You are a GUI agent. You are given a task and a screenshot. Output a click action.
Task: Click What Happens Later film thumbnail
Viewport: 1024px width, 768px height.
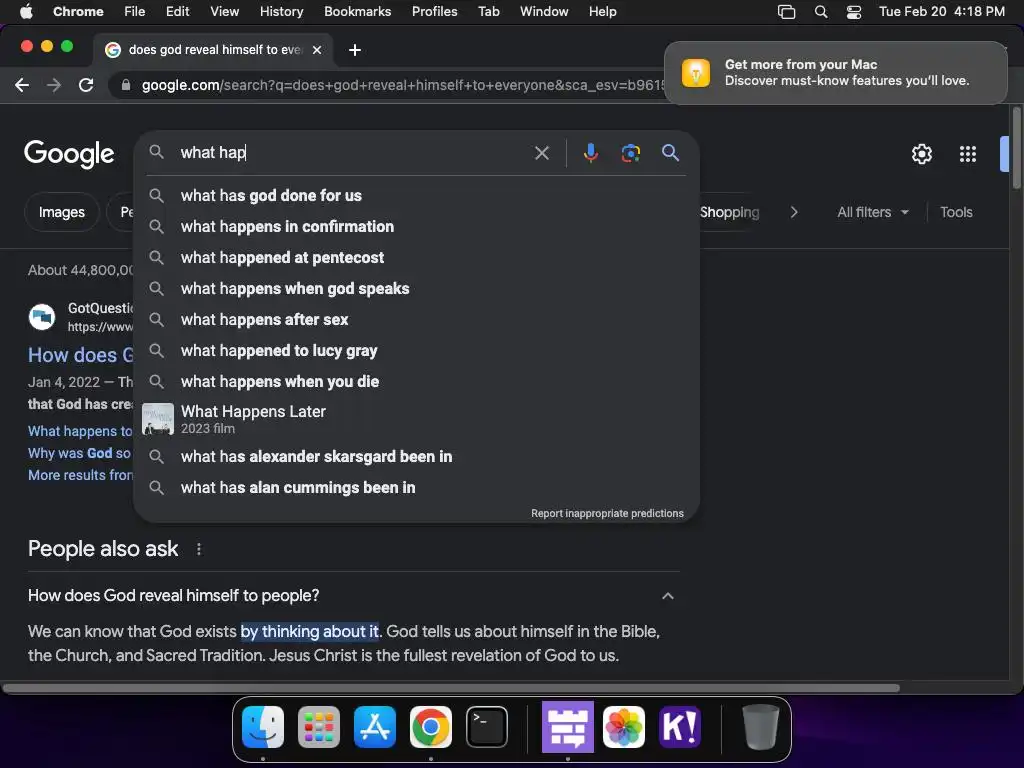coord(158,419)
